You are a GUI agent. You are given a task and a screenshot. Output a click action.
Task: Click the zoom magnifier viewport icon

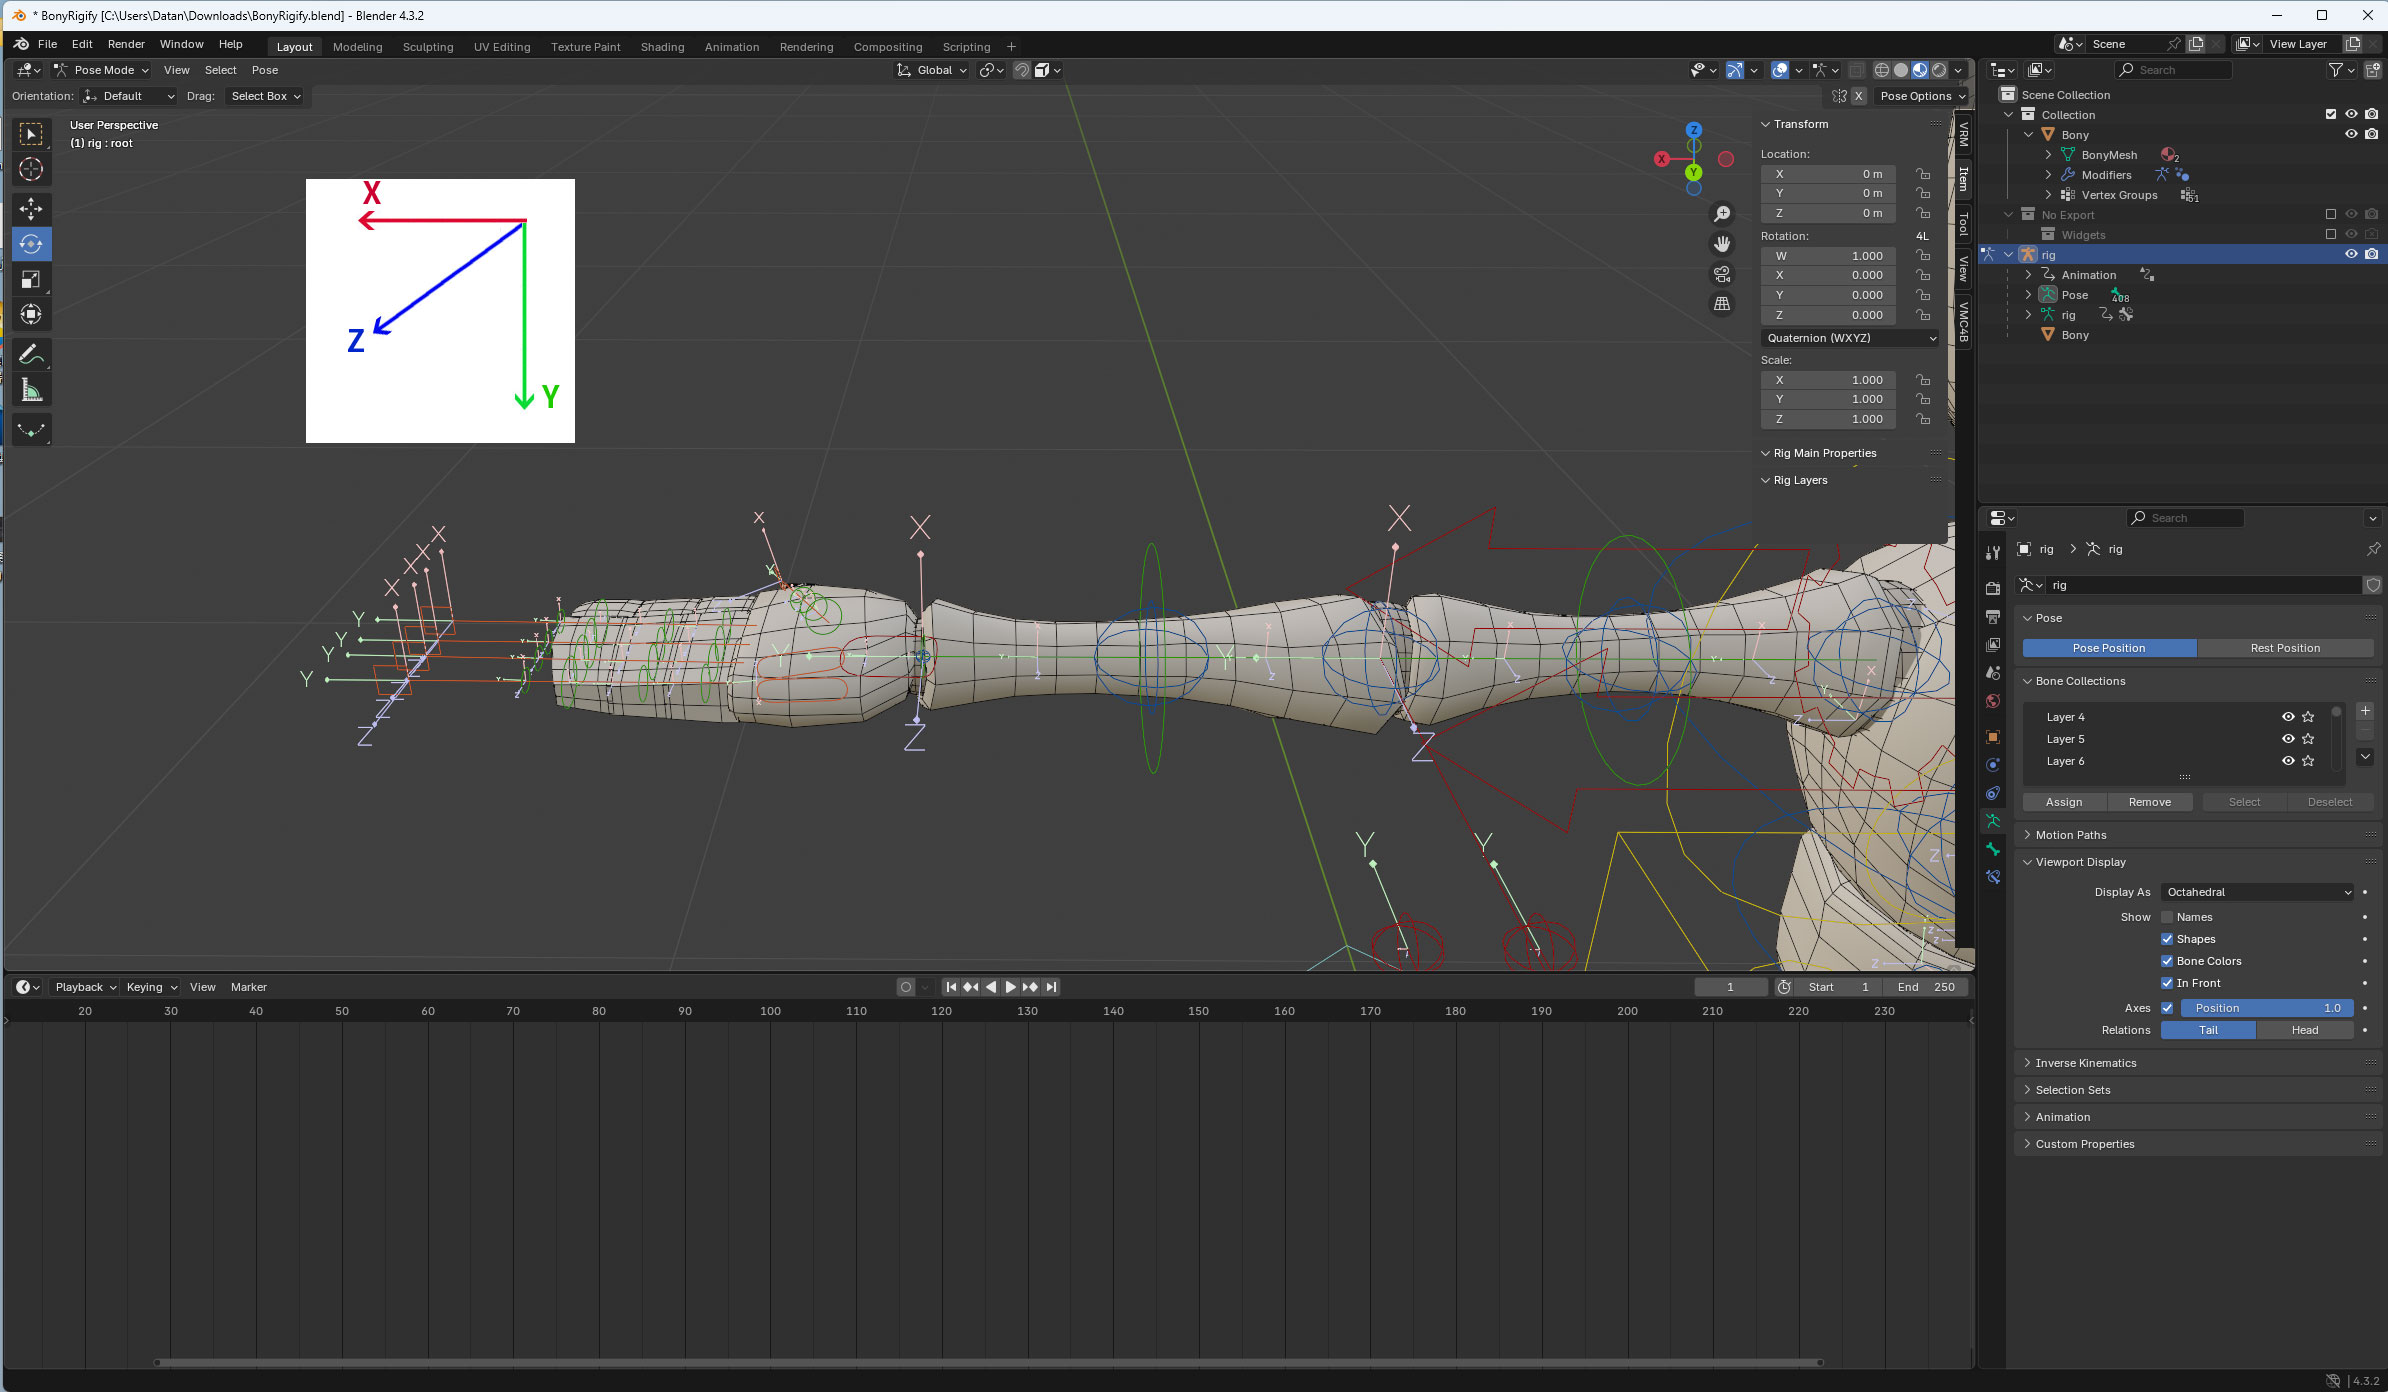(x=1721, y=214)
